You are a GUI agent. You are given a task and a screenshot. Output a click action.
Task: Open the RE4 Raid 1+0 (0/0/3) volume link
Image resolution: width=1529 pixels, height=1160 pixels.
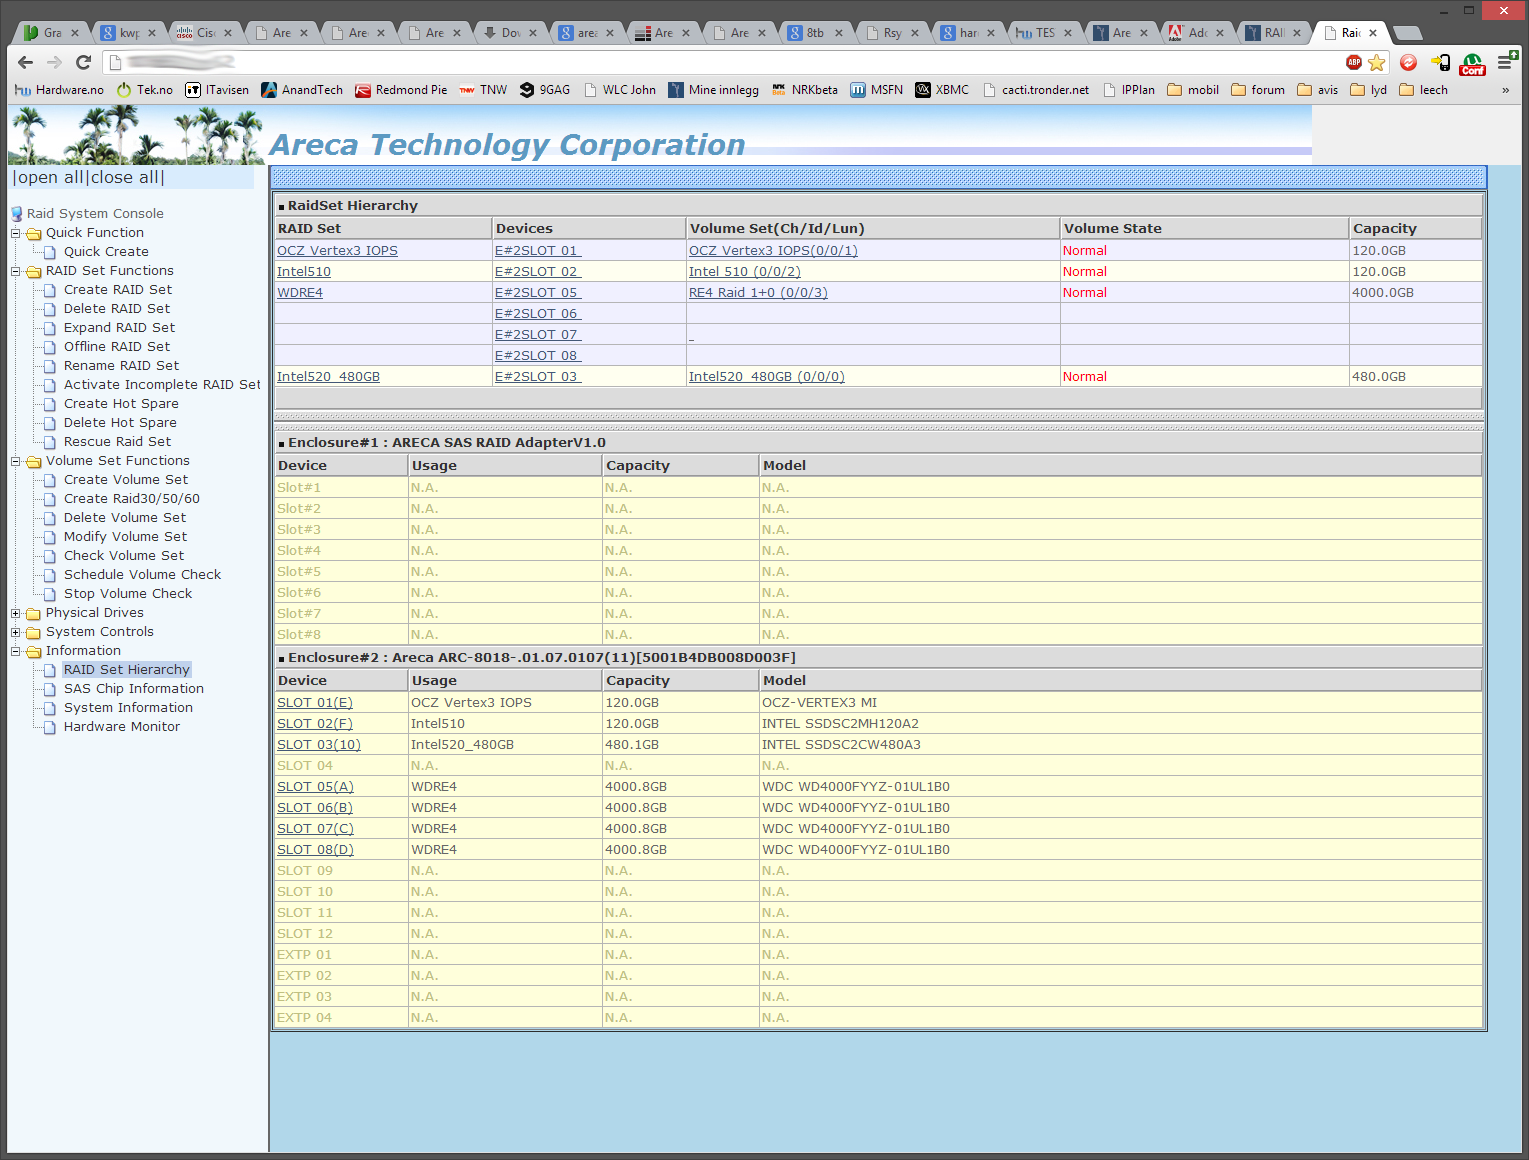coord(758,293)
